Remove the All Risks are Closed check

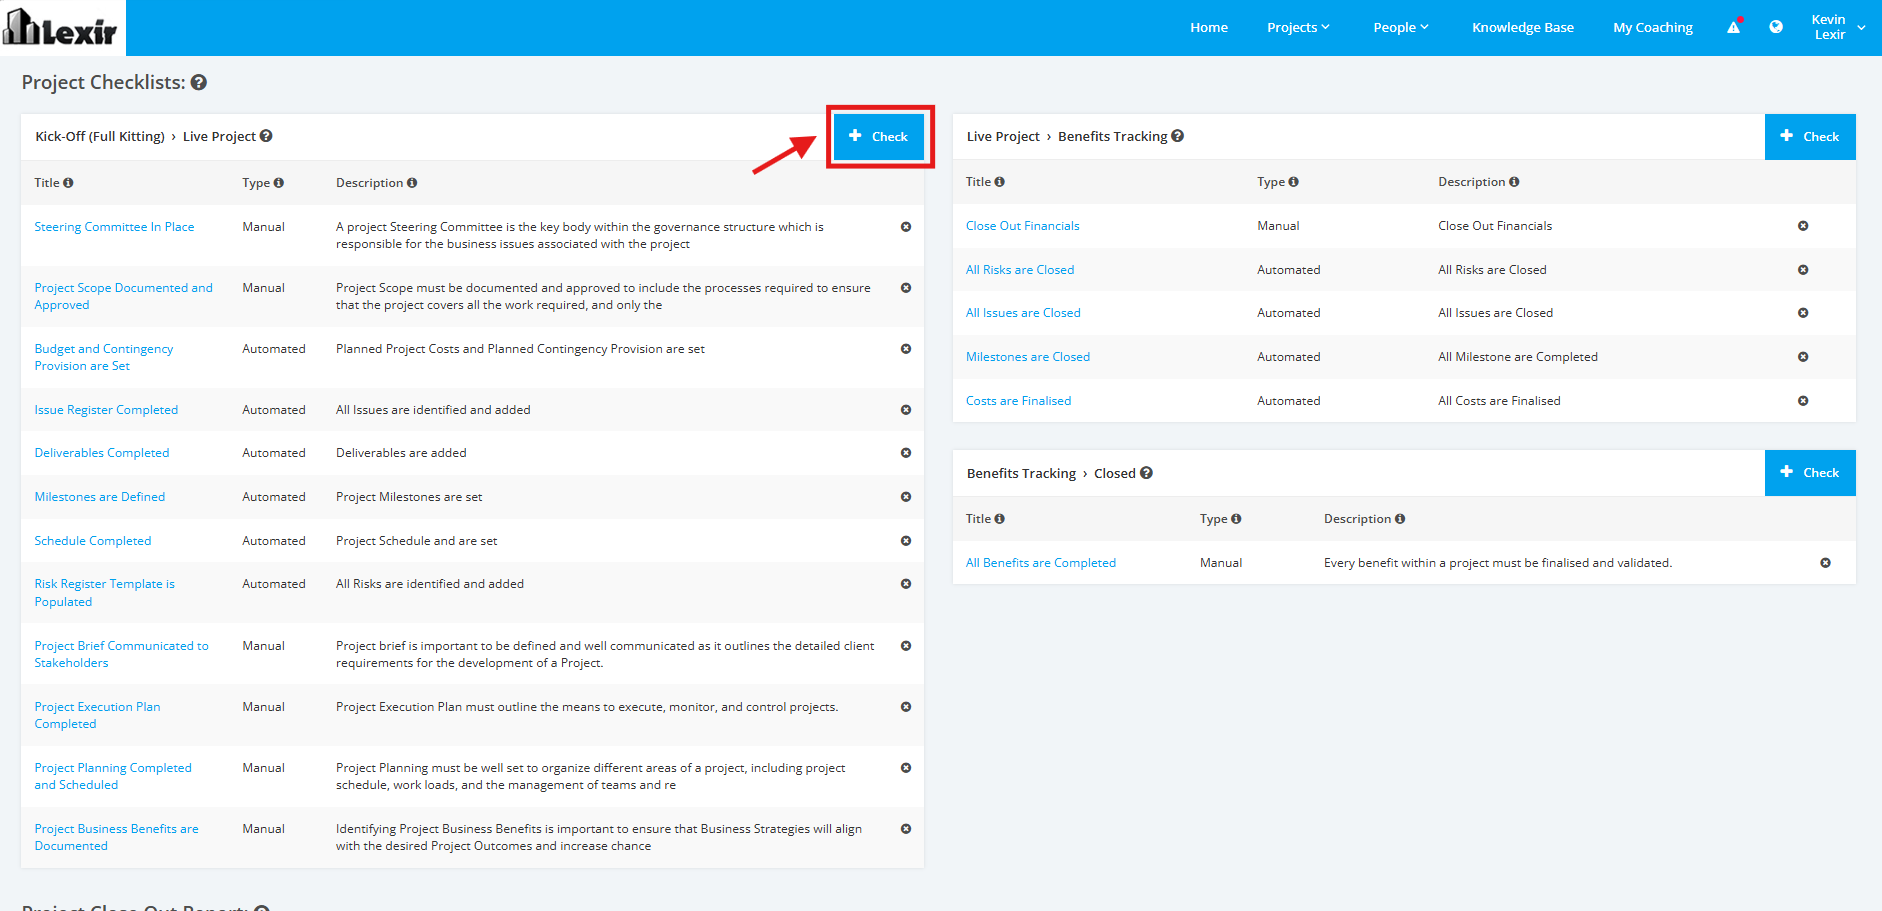[x=1803, y=270]
